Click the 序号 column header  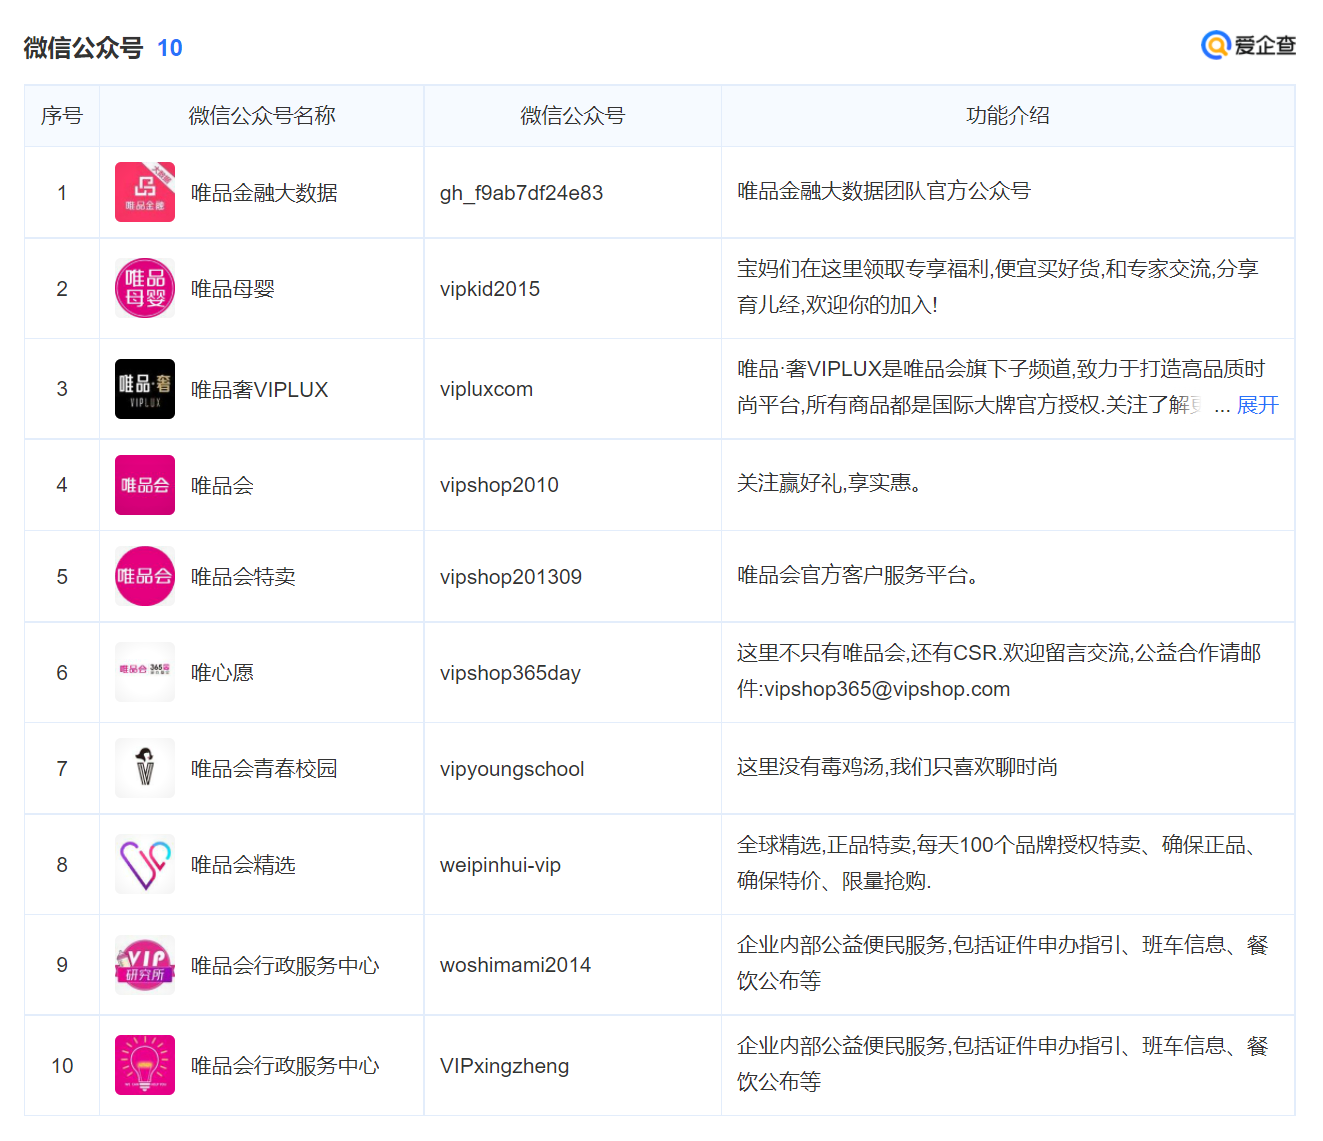pyautogui.click(x=62, y=116)
